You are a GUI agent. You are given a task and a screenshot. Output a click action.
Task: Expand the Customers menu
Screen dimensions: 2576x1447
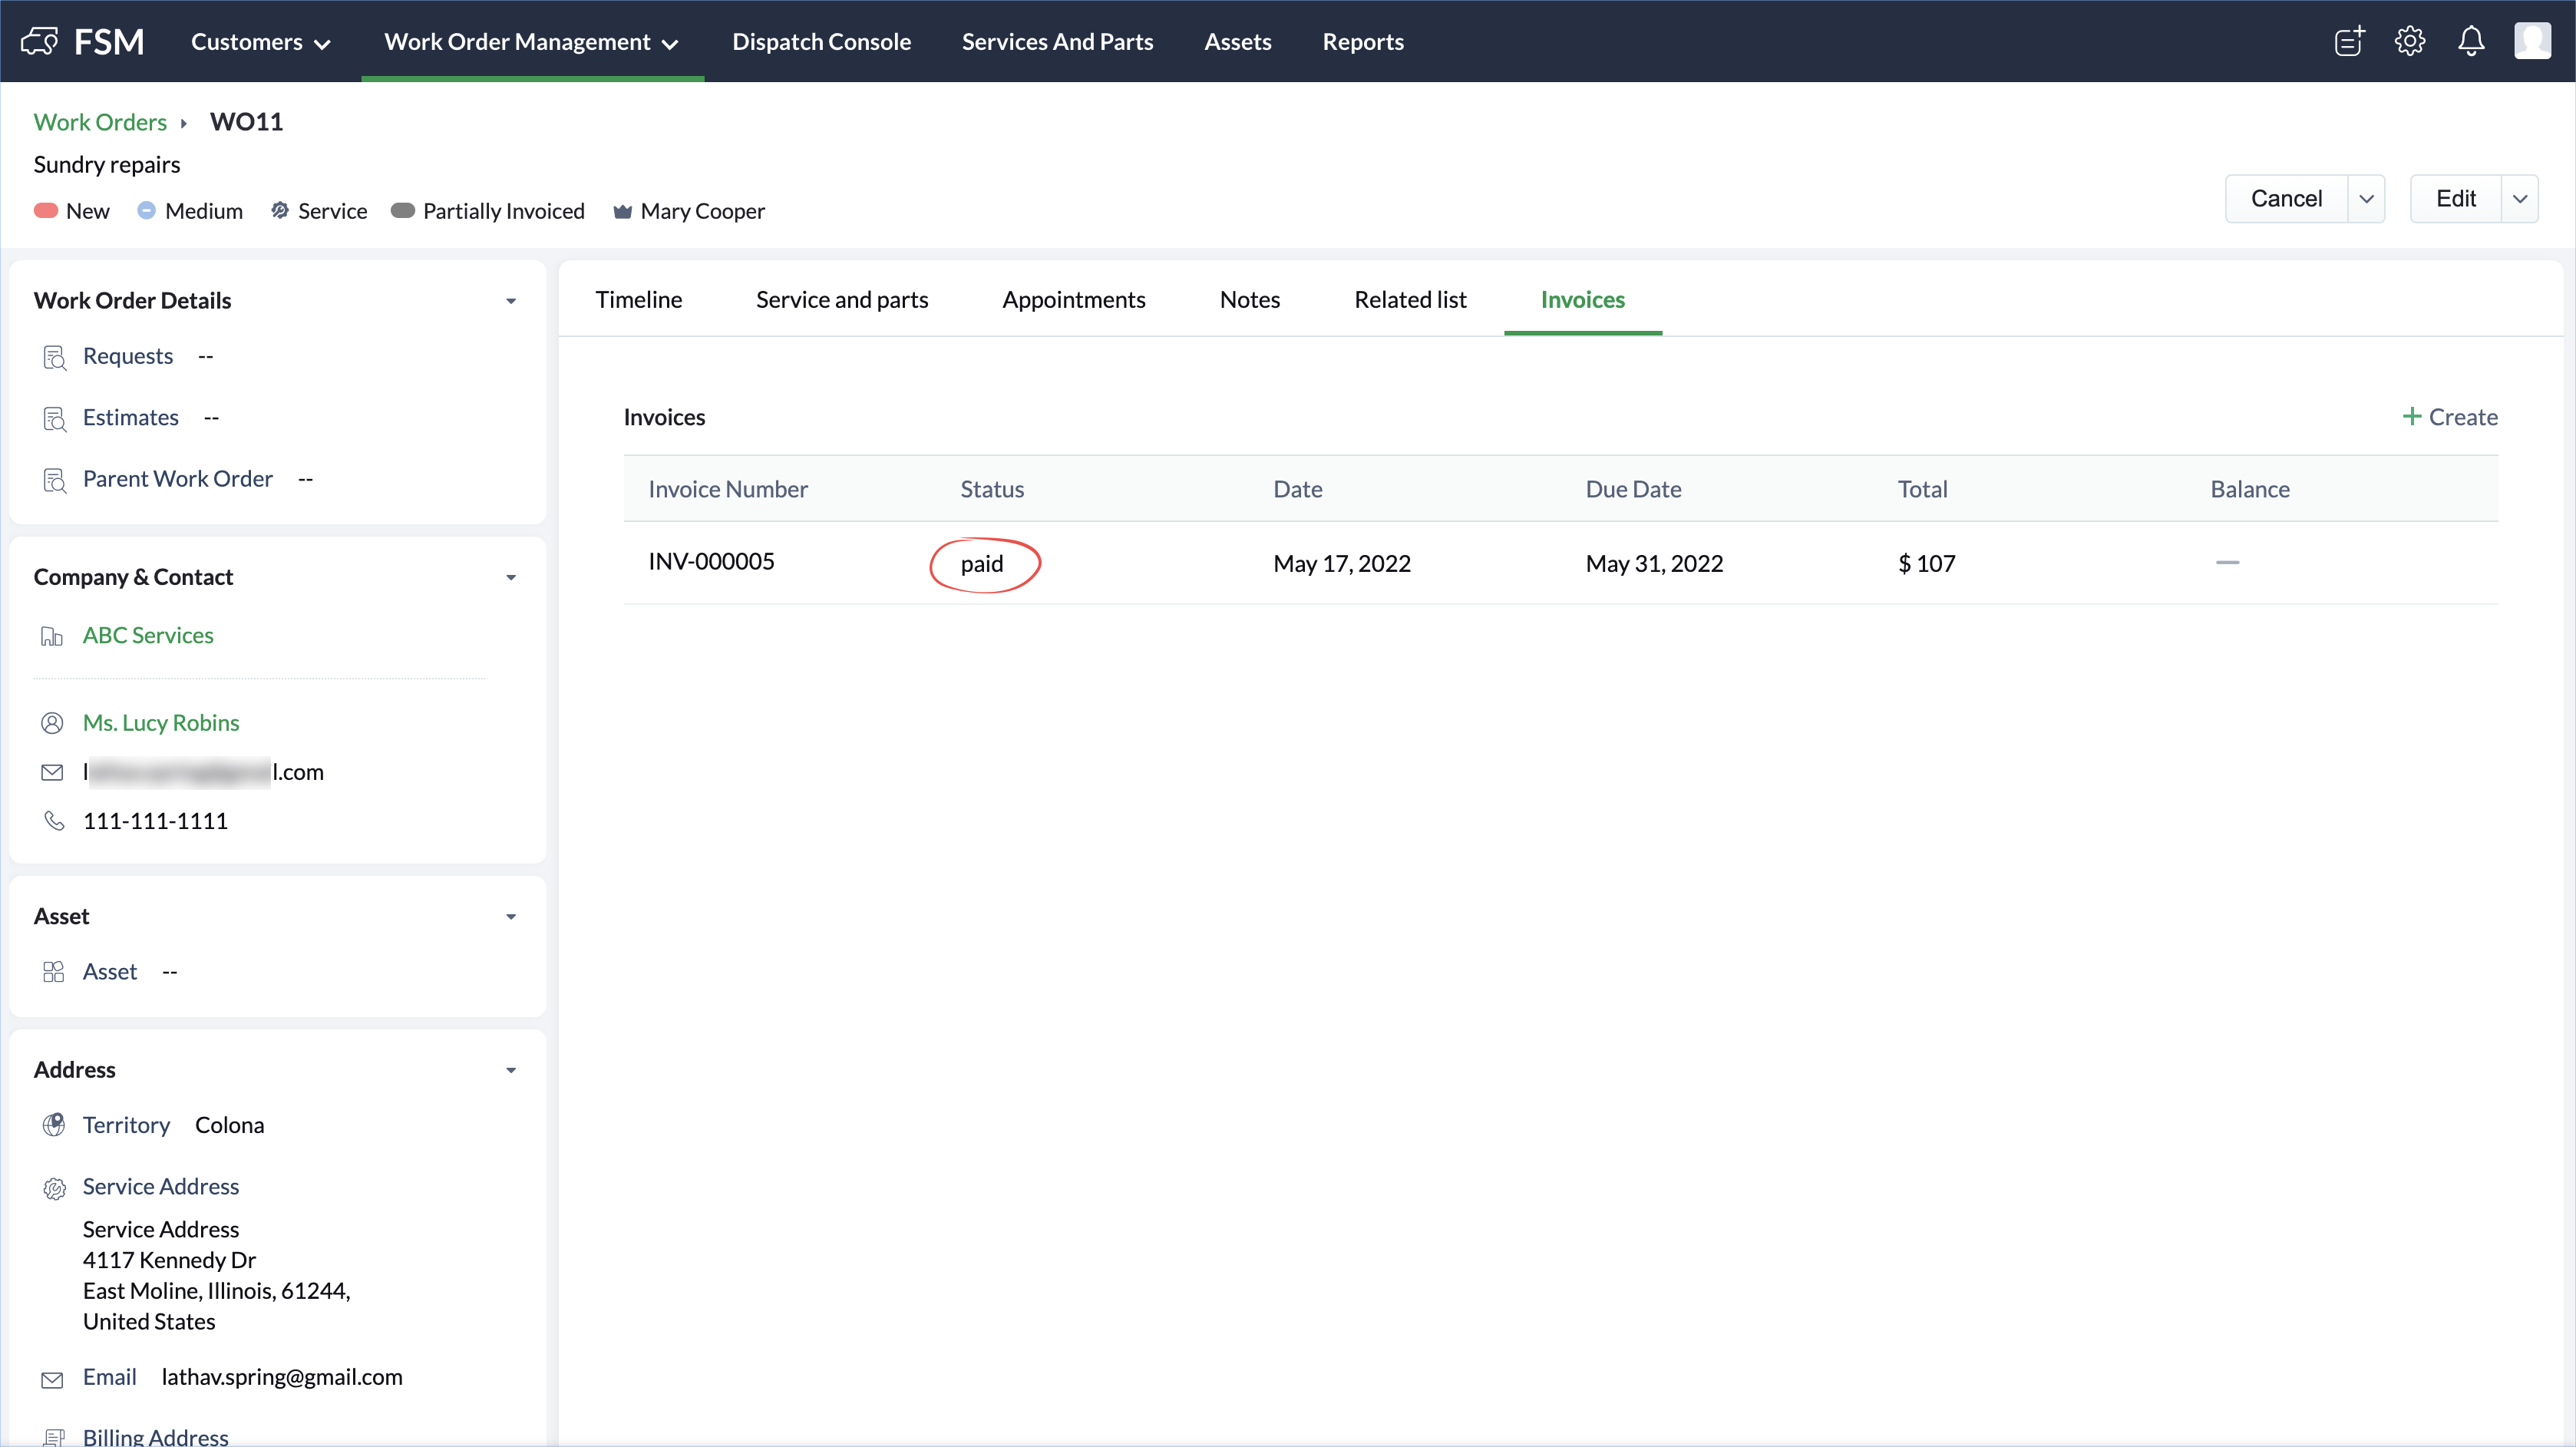click(x=260, y=42)
